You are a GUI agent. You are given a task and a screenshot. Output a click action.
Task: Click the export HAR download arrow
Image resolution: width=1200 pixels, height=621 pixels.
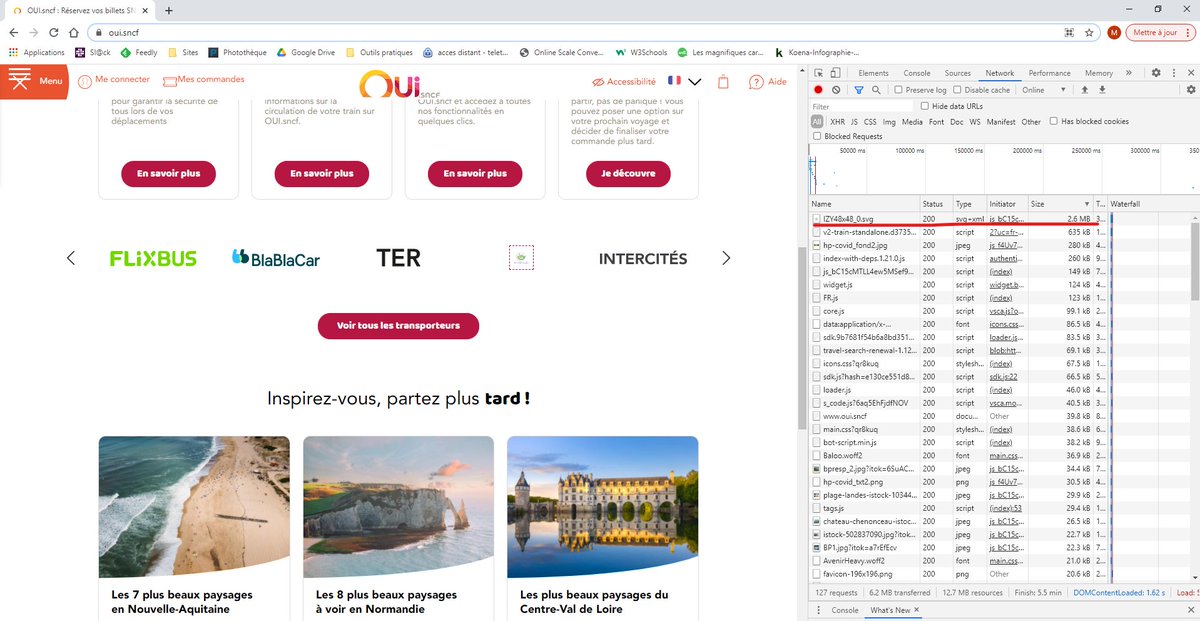pos(1102,90)
